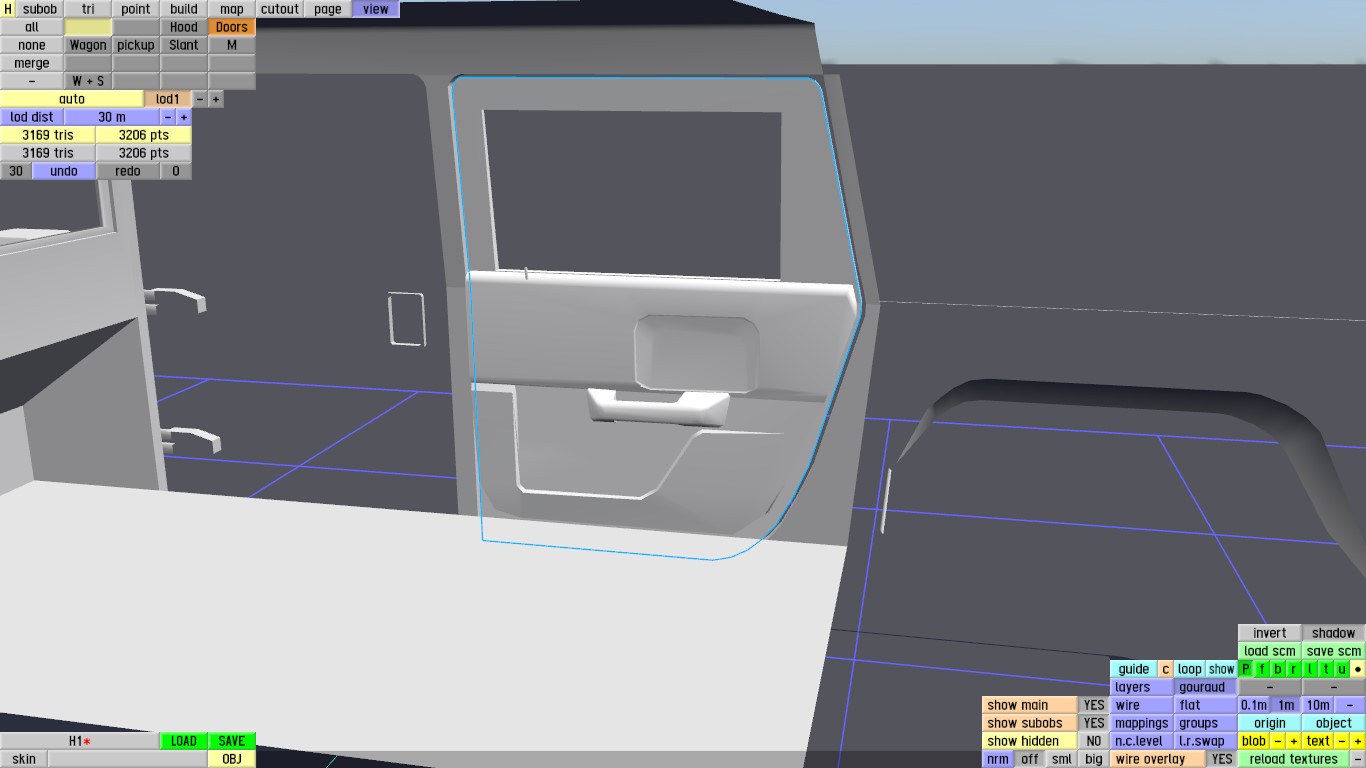Viewport: 1366px width, 768px height.
Task: Click the merge button
Action: [32, 63]
